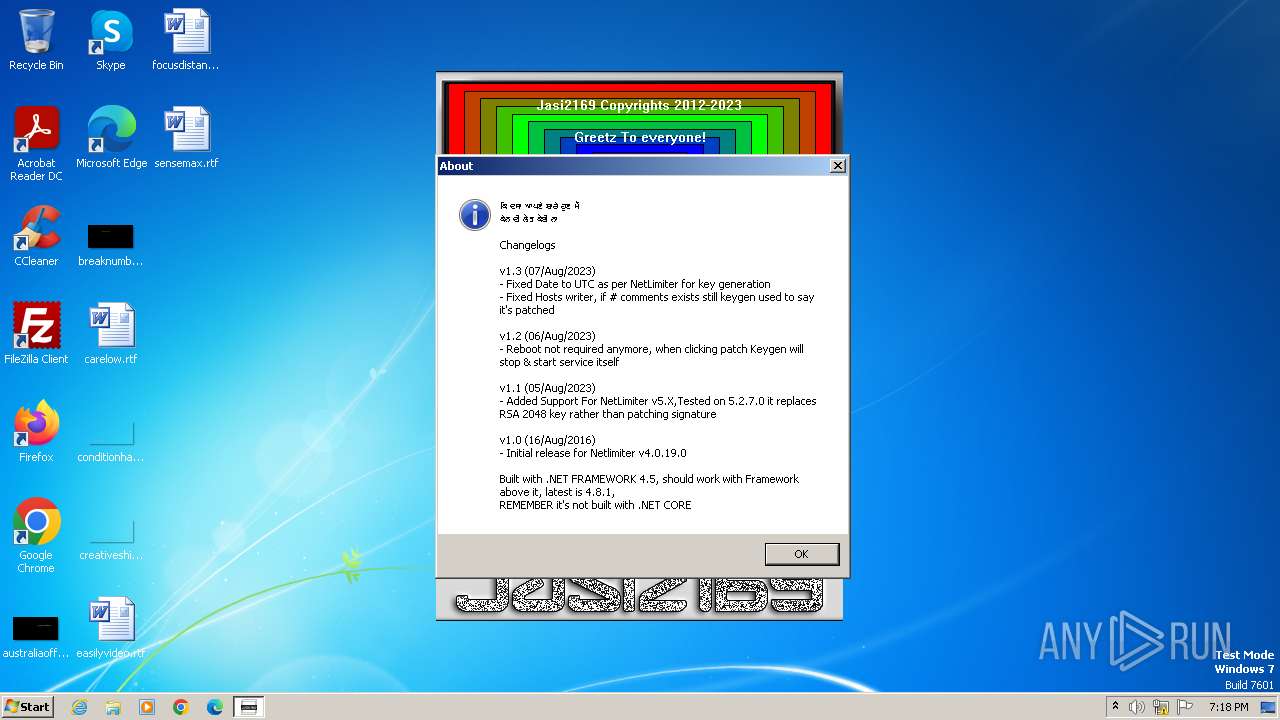Close the About dialog
This screenshot has height=720, width=1280.
click(838, 166)
